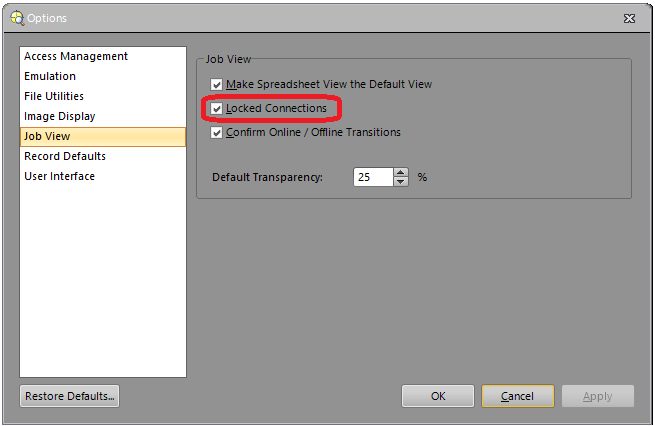655x426 pixels.
Task: Click the Options dialog title icon
Action: pos(16,18)
